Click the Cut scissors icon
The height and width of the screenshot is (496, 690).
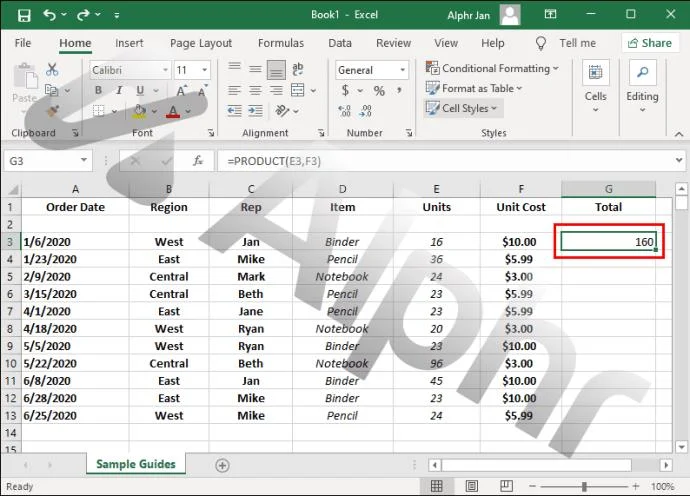pos(52,70)
